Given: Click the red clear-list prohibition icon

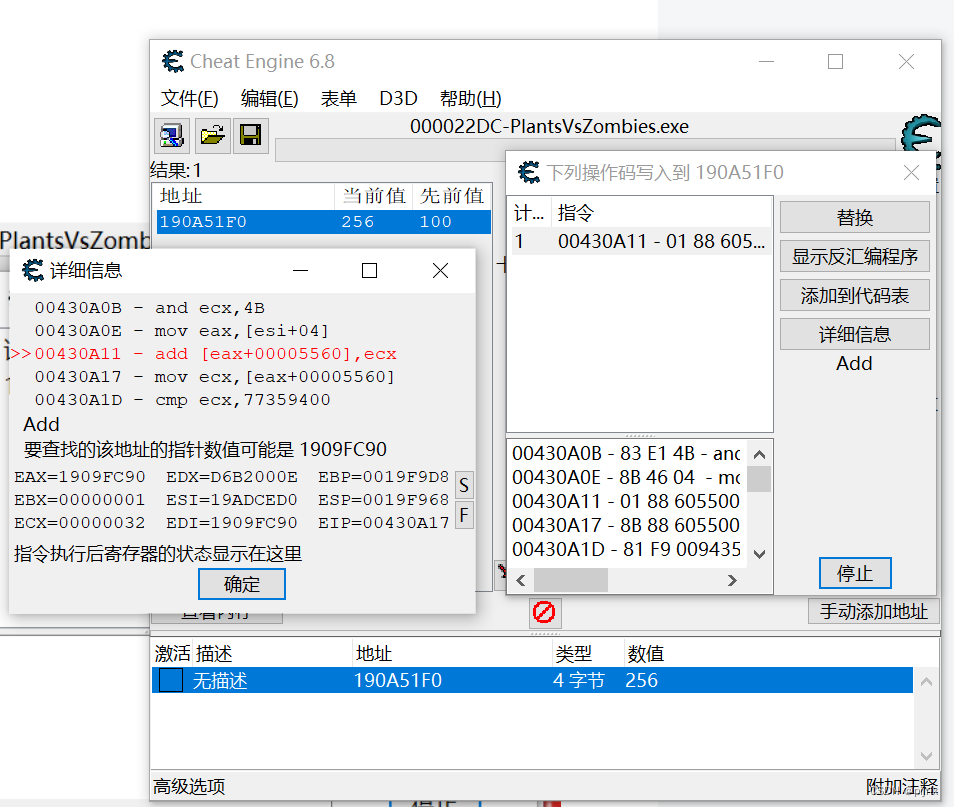Looking at the screenshot, I should (x=544, y=612).
